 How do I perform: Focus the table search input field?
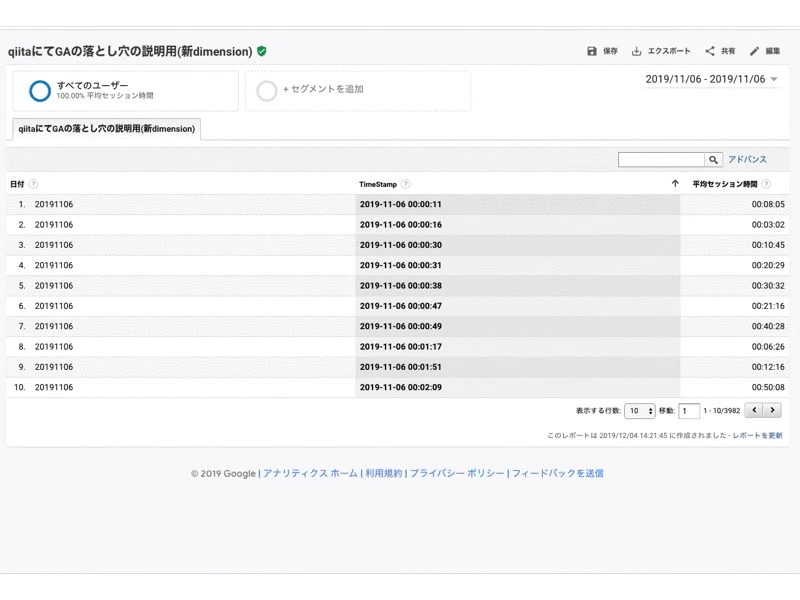661,160
